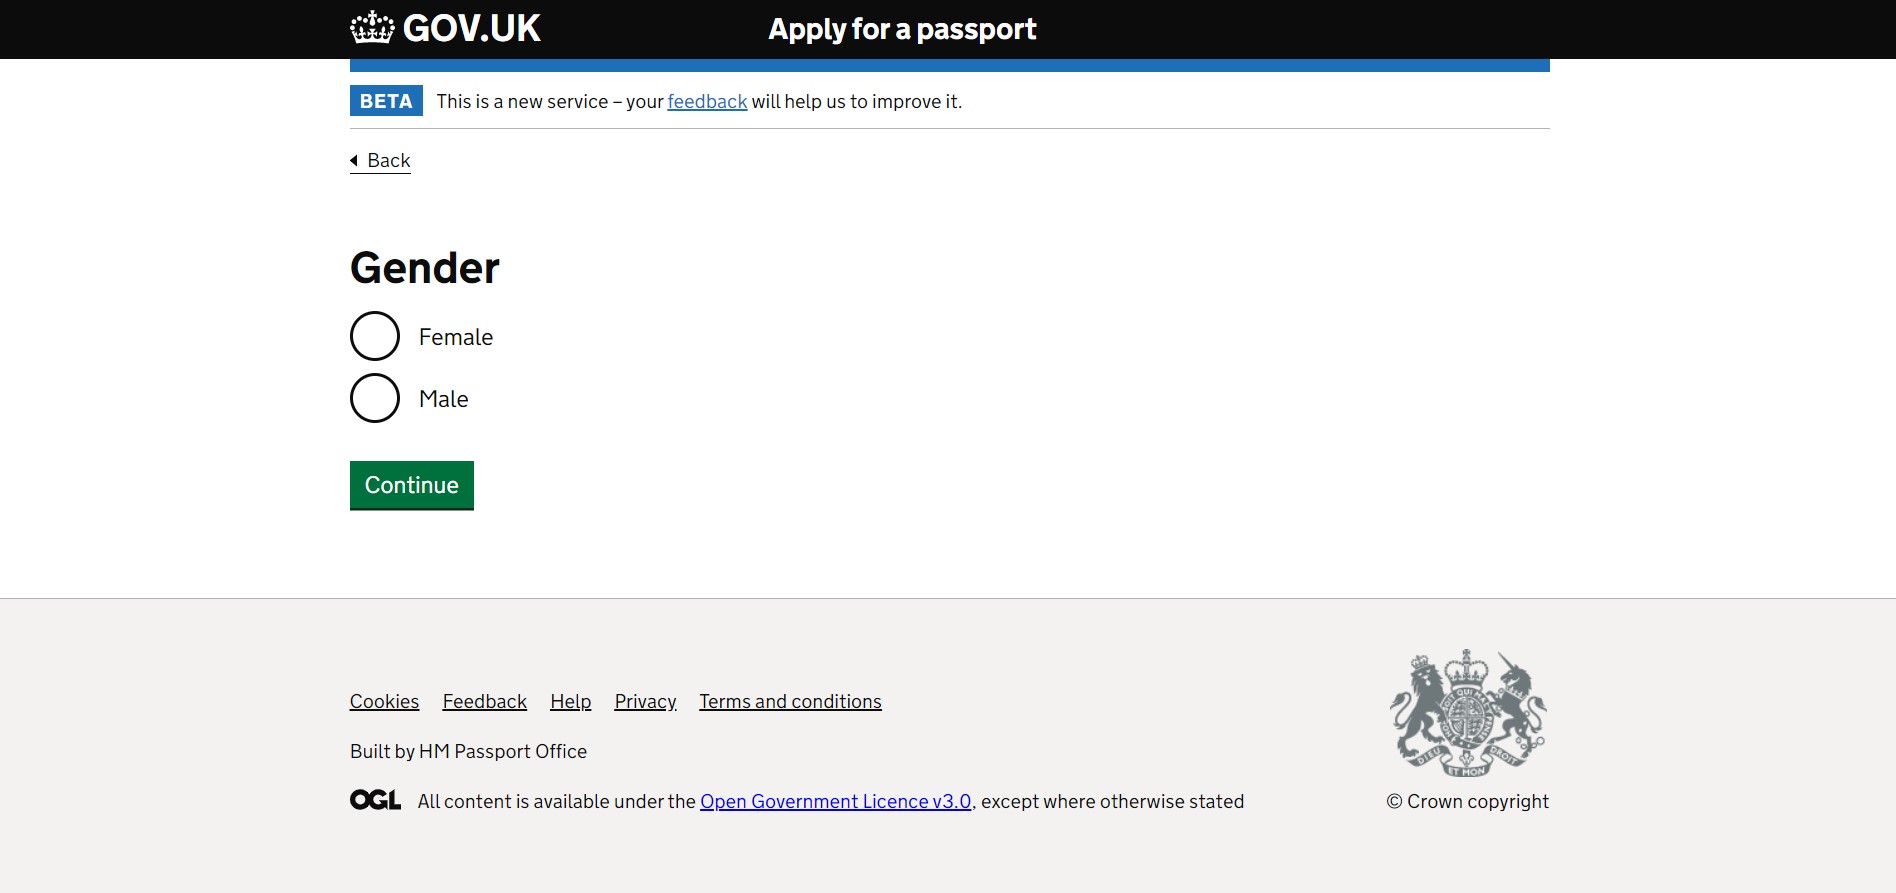Click the Apply for a passport header title
The width and height of the screenshot is (1896, 893).
[902, 29]
